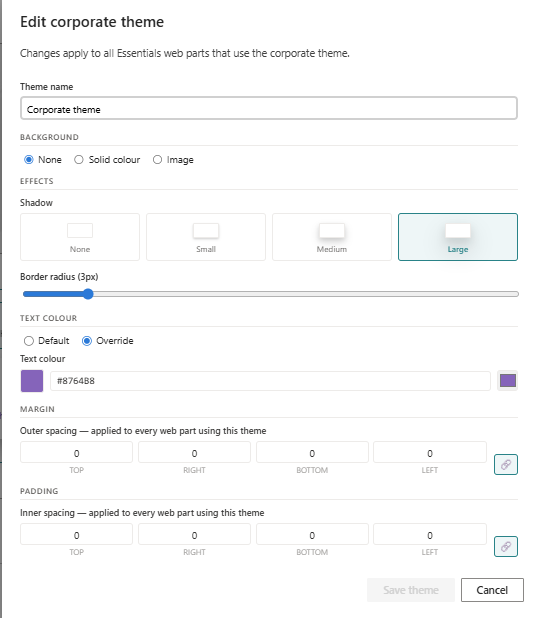542x618 pixels.
Task: Choose the None shadow option
Action: pyautogui.click(x=80, y=237)
